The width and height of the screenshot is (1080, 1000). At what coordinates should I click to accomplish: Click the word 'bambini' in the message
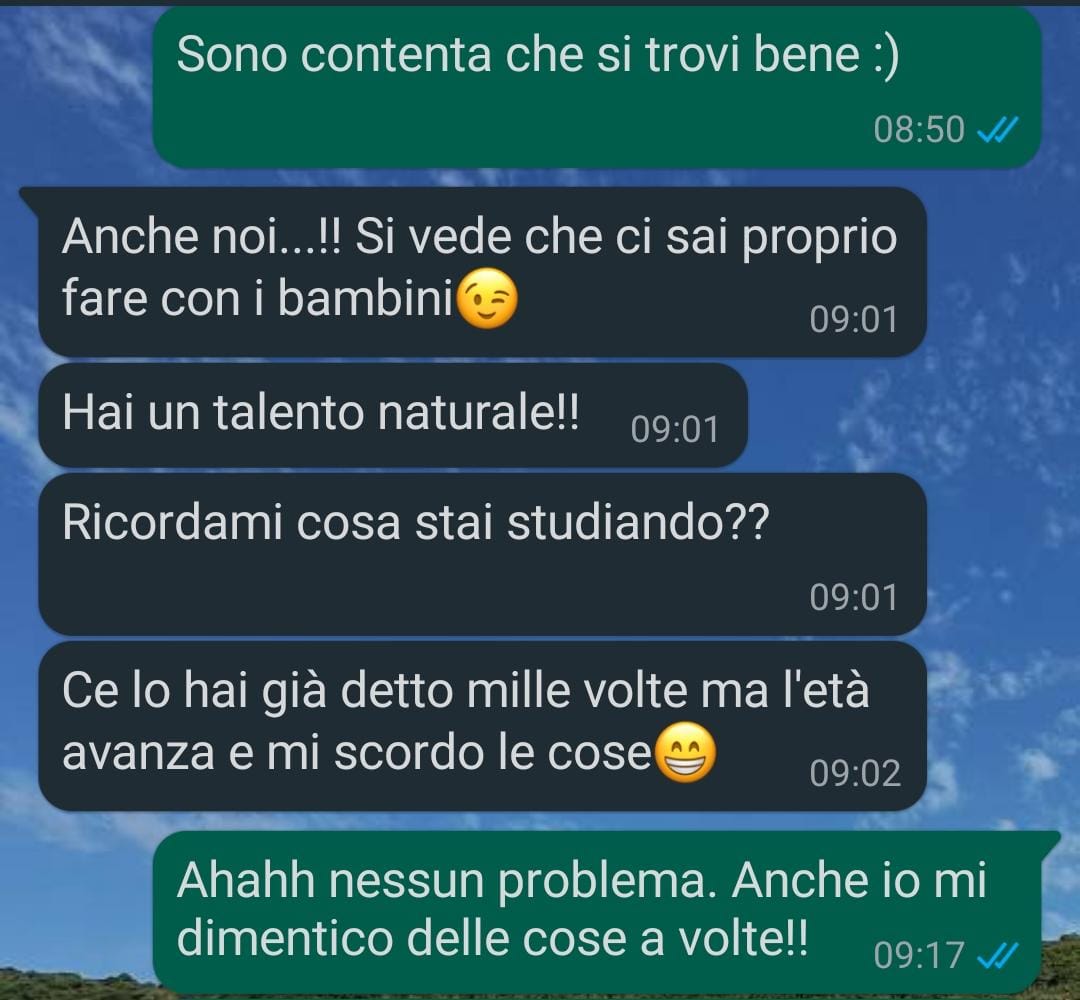pos(366,298)
